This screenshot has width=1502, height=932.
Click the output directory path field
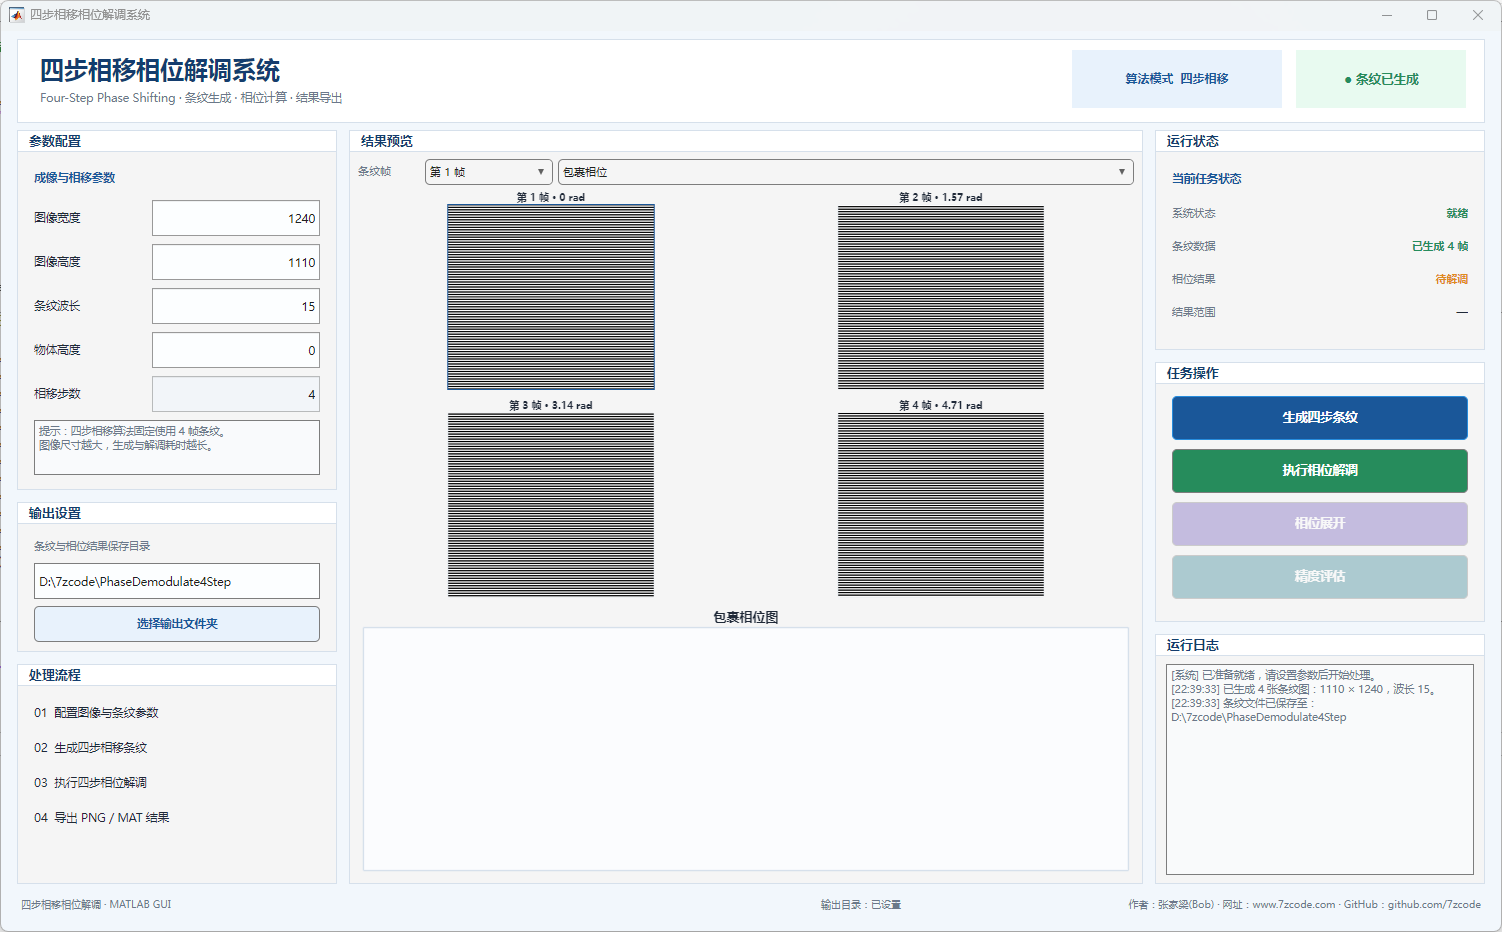pos(177,581)
